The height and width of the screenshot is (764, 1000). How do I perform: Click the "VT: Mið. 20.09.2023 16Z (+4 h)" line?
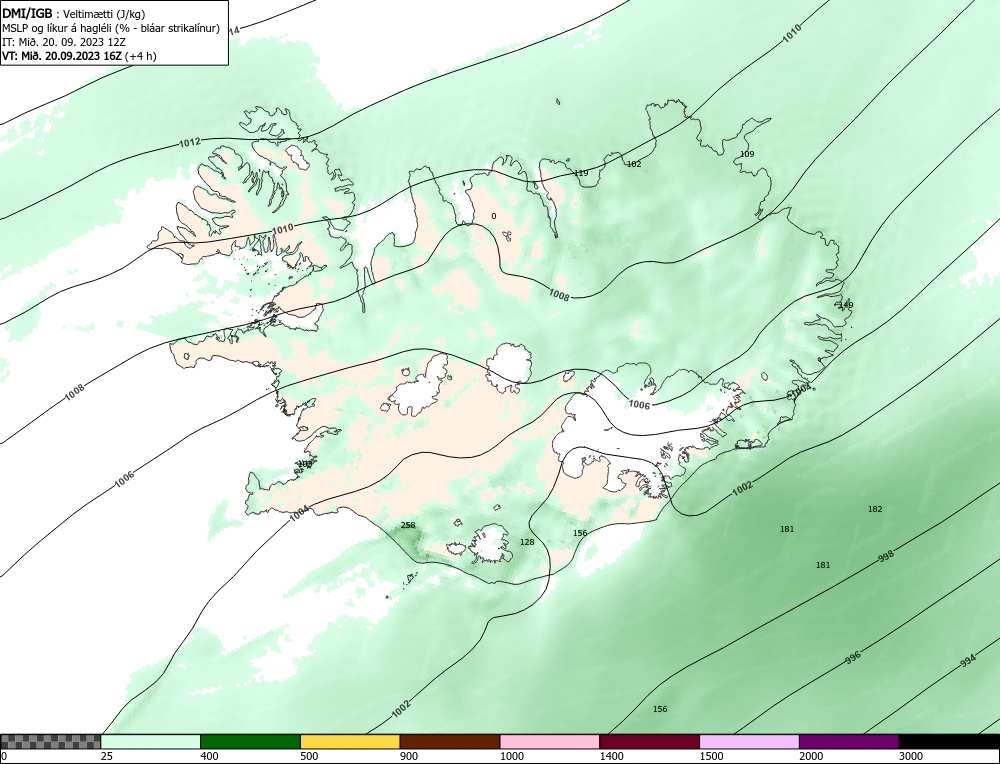(79, 55)
